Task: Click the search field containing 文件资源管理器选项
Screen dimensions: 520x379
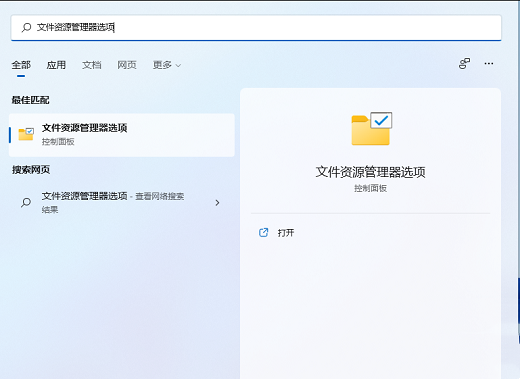Action: point(256,28)
